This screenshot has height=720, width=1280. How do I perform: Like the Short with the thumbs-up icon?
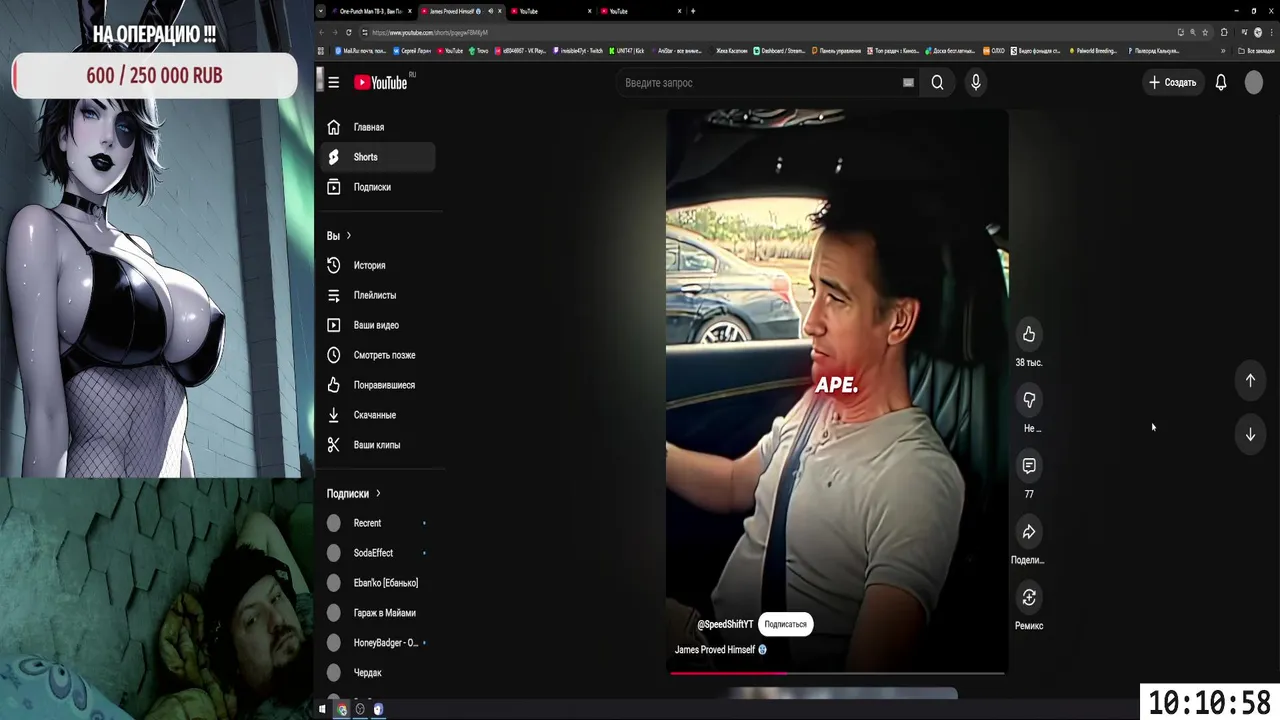point(1029,334)
